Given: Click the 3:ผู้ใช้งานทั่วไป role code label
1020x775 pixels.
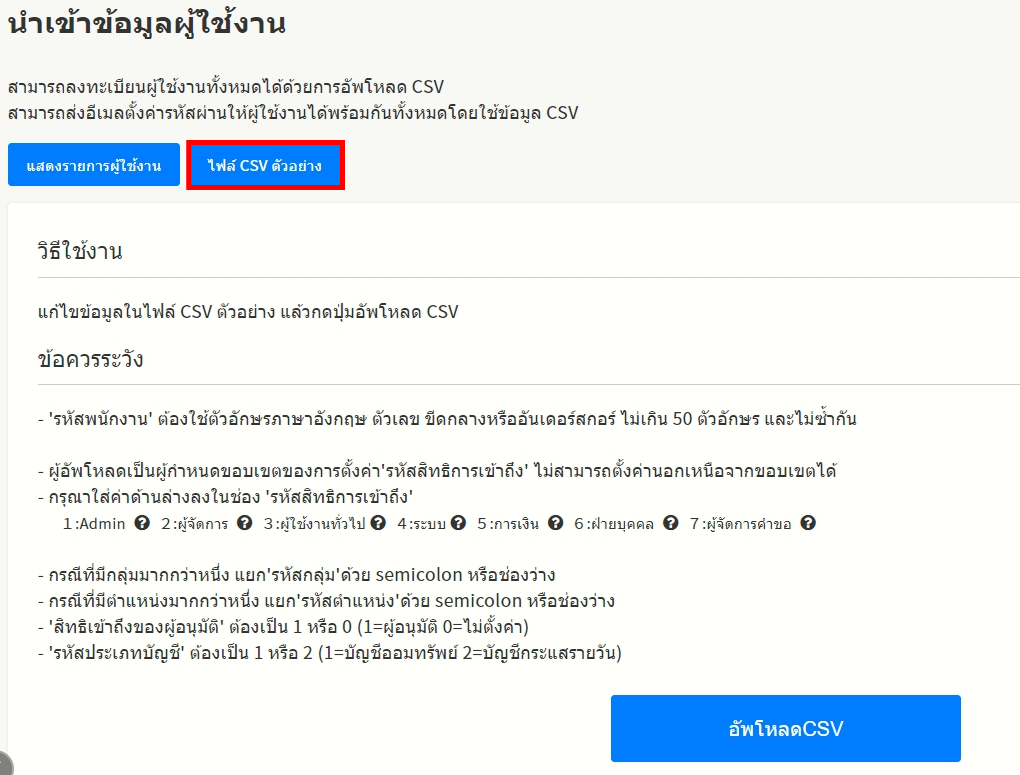Looking at the screenshot, I should point(315,523).
